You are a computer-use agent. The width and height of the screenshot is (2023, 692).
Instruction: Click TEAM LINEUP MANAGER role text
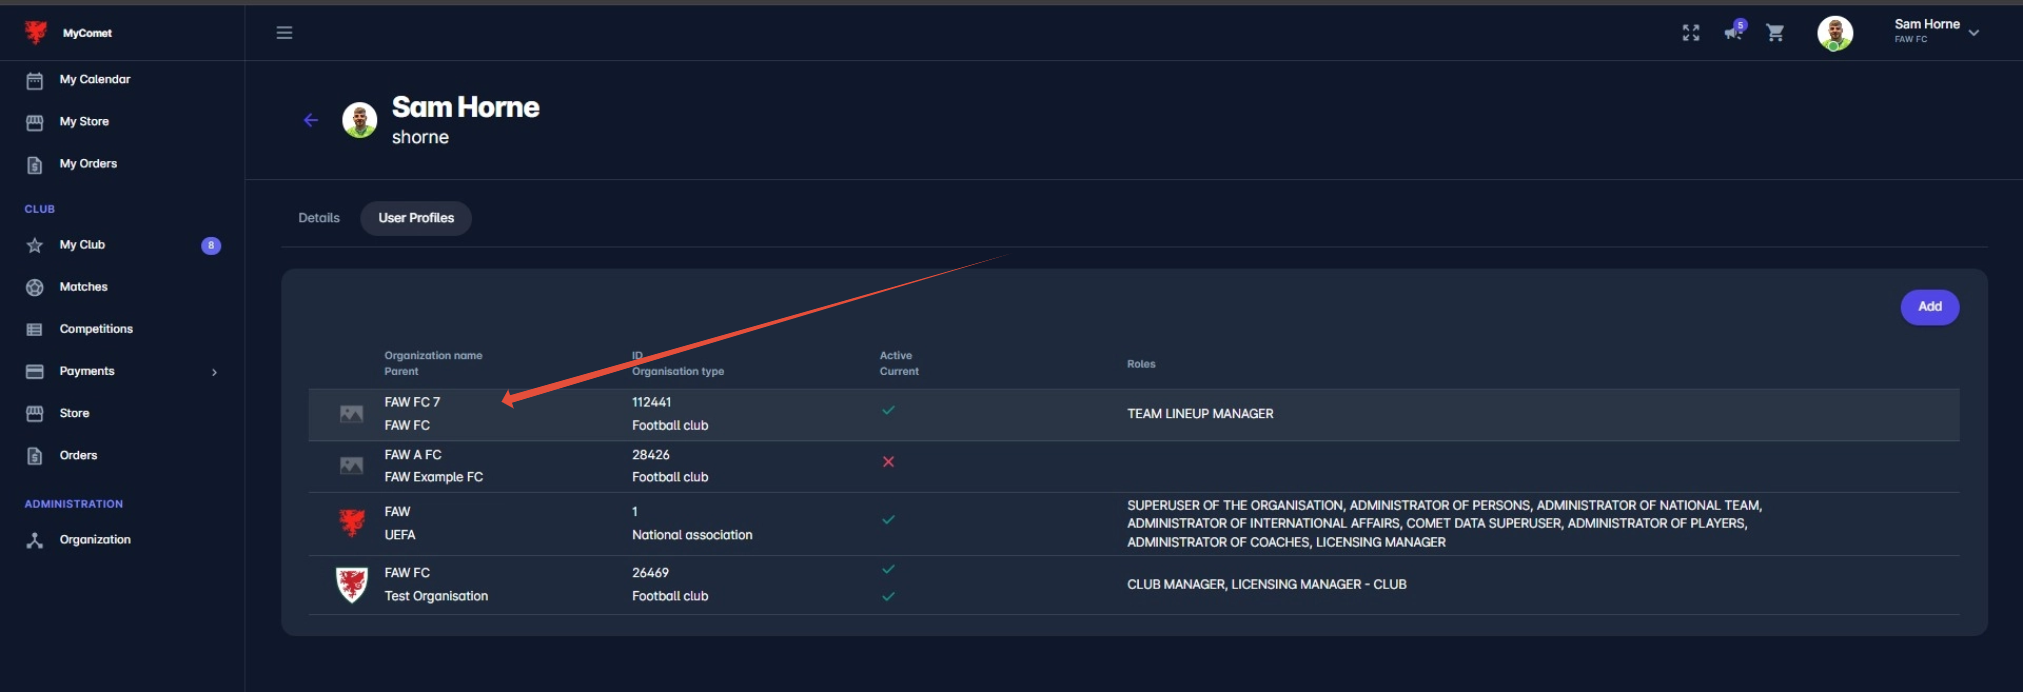[1200, 414]
